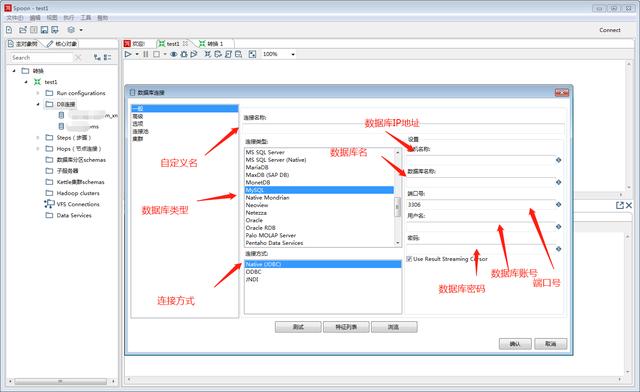Click the Explore database toolbar icon
The width and height of the screenshot is (640, 392).
coord(238,54)
